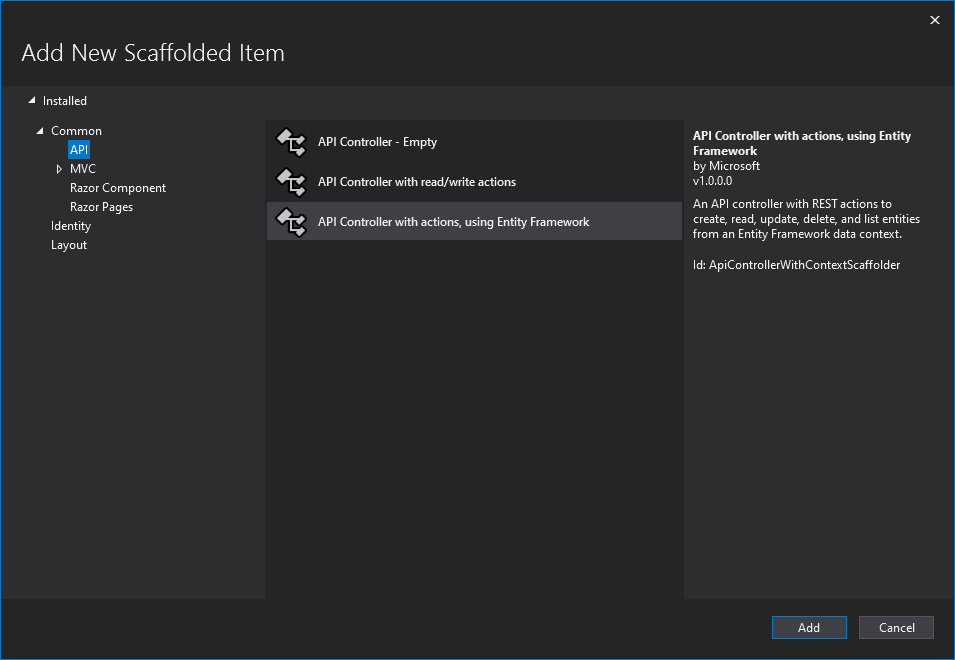Click the Installed header label
This screenshot has height=660, width=955.
tap(65, 101)
